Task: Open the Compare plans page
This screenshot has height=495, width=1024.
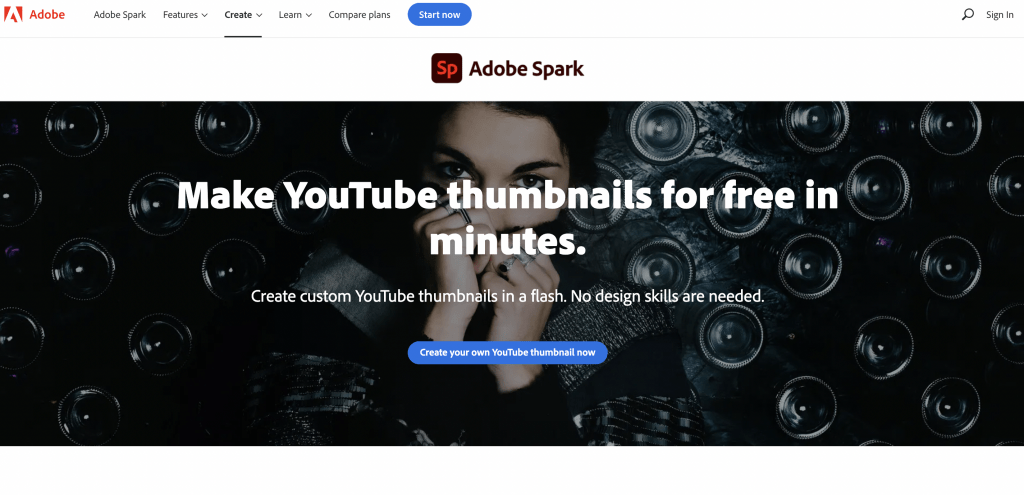Action: click(x=359, y=14)
